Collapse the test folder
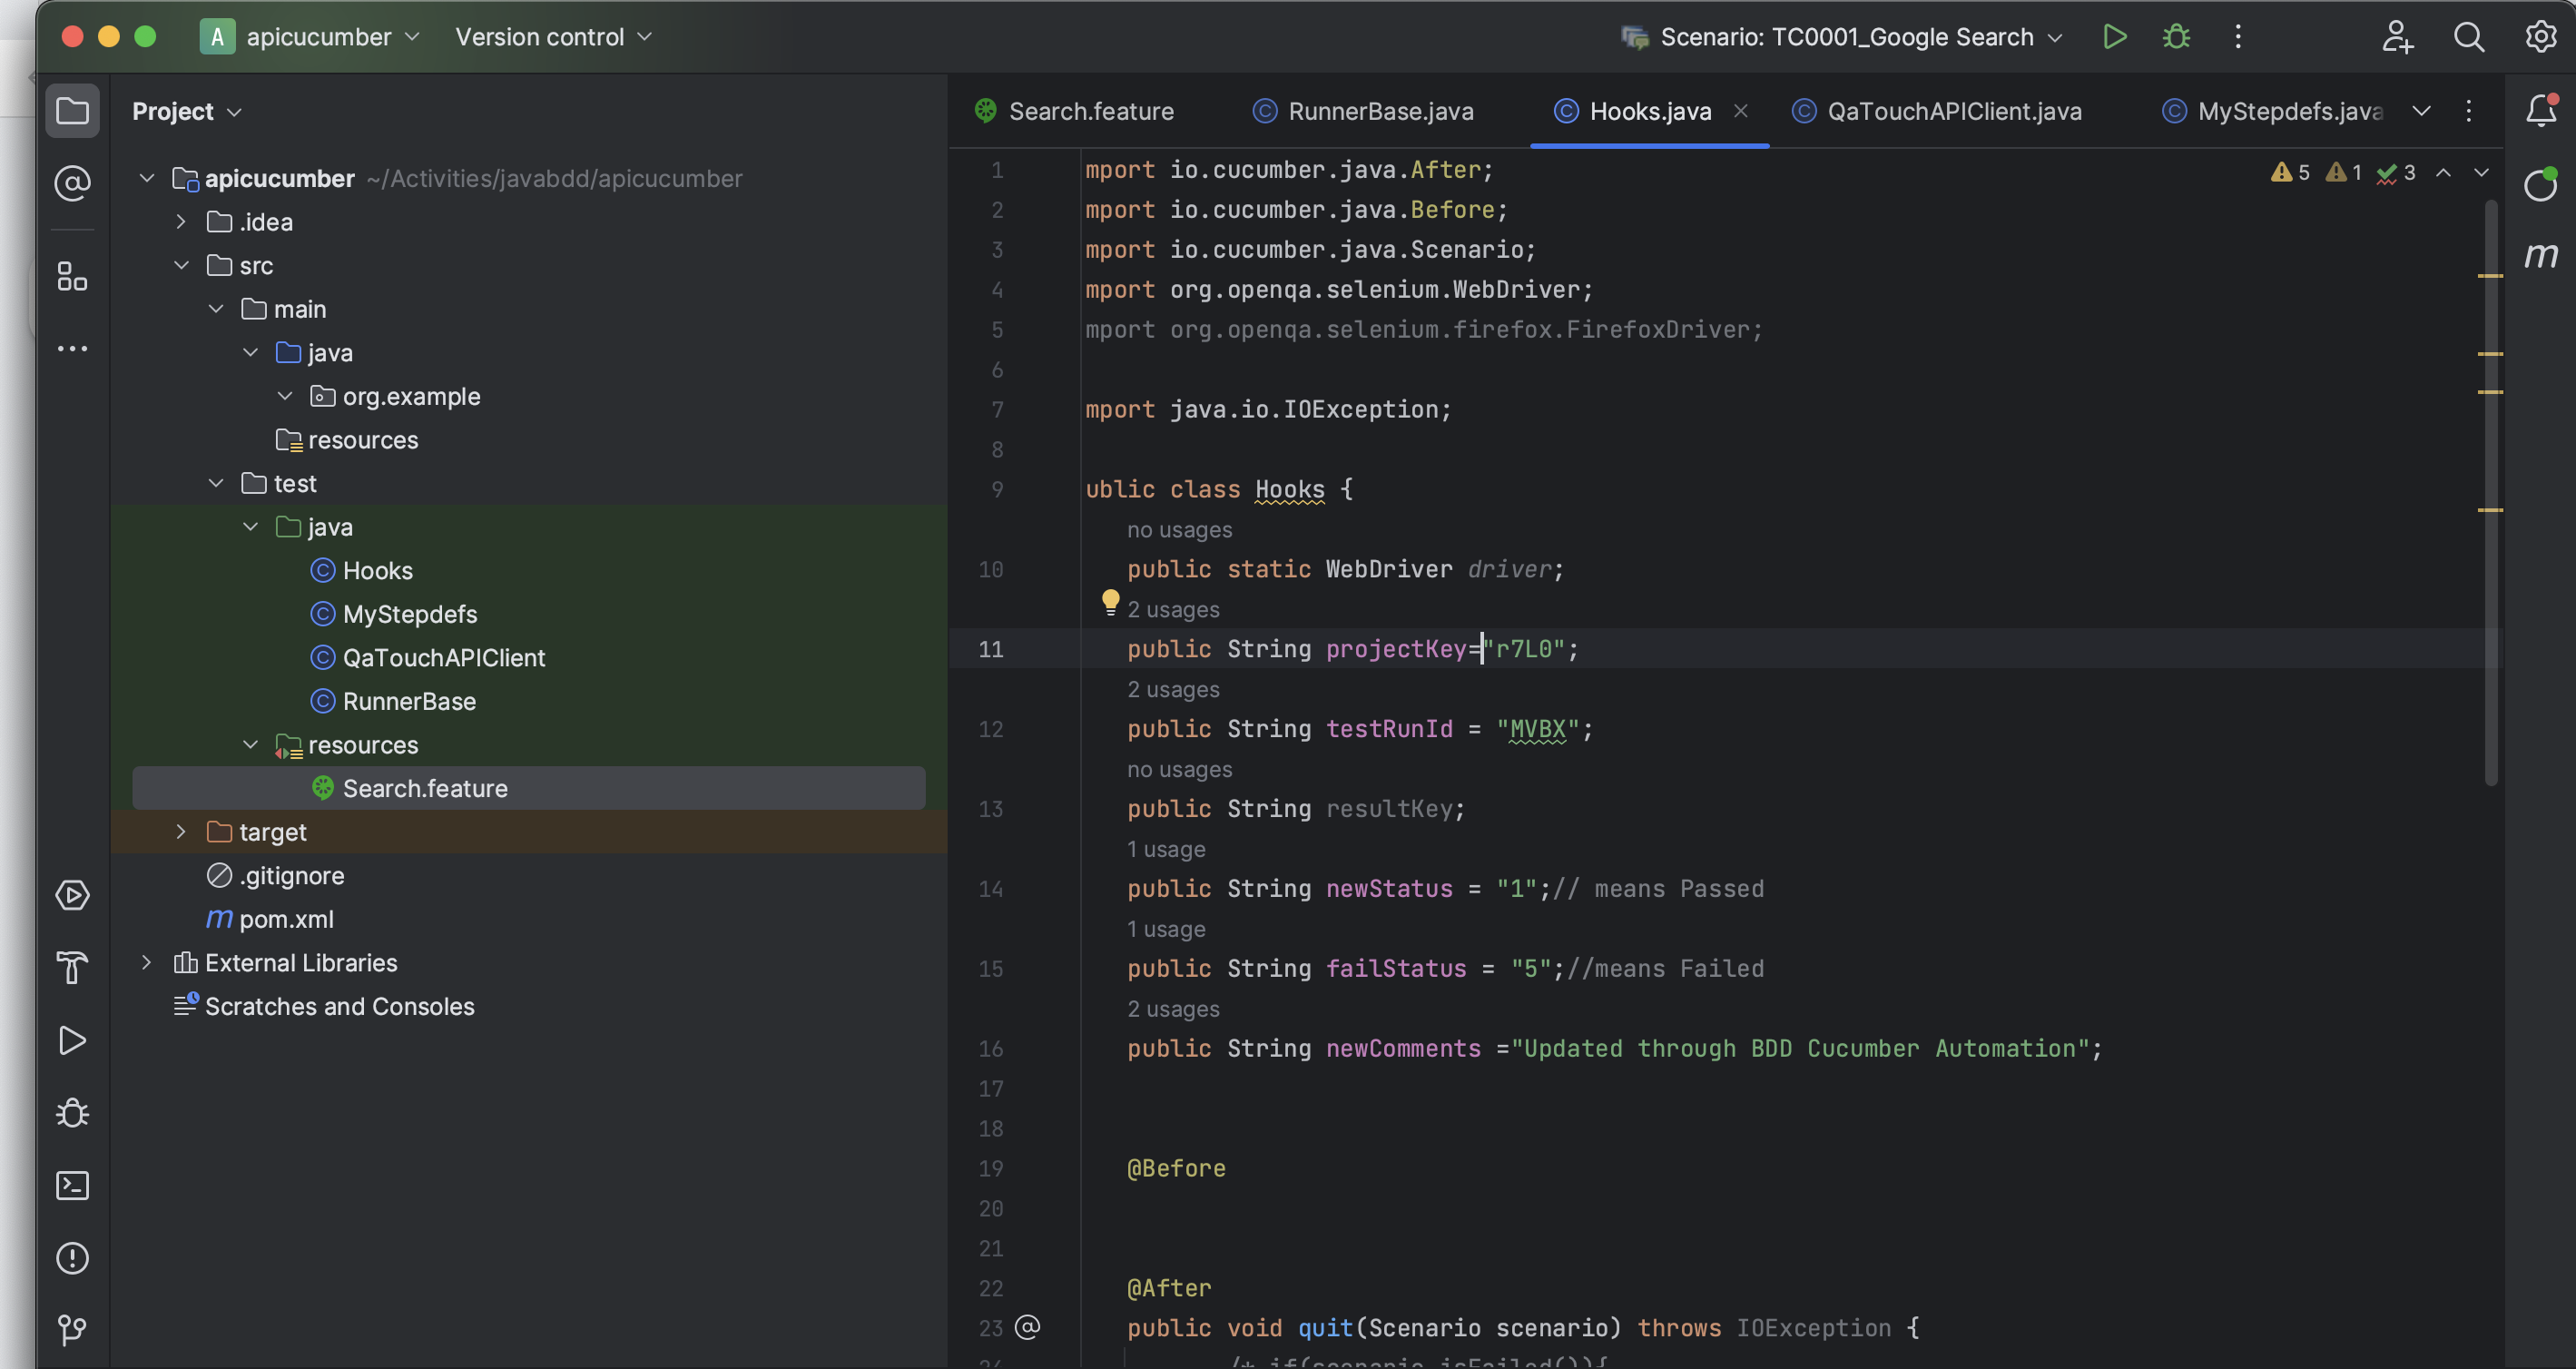 click(x=216, y=483)
